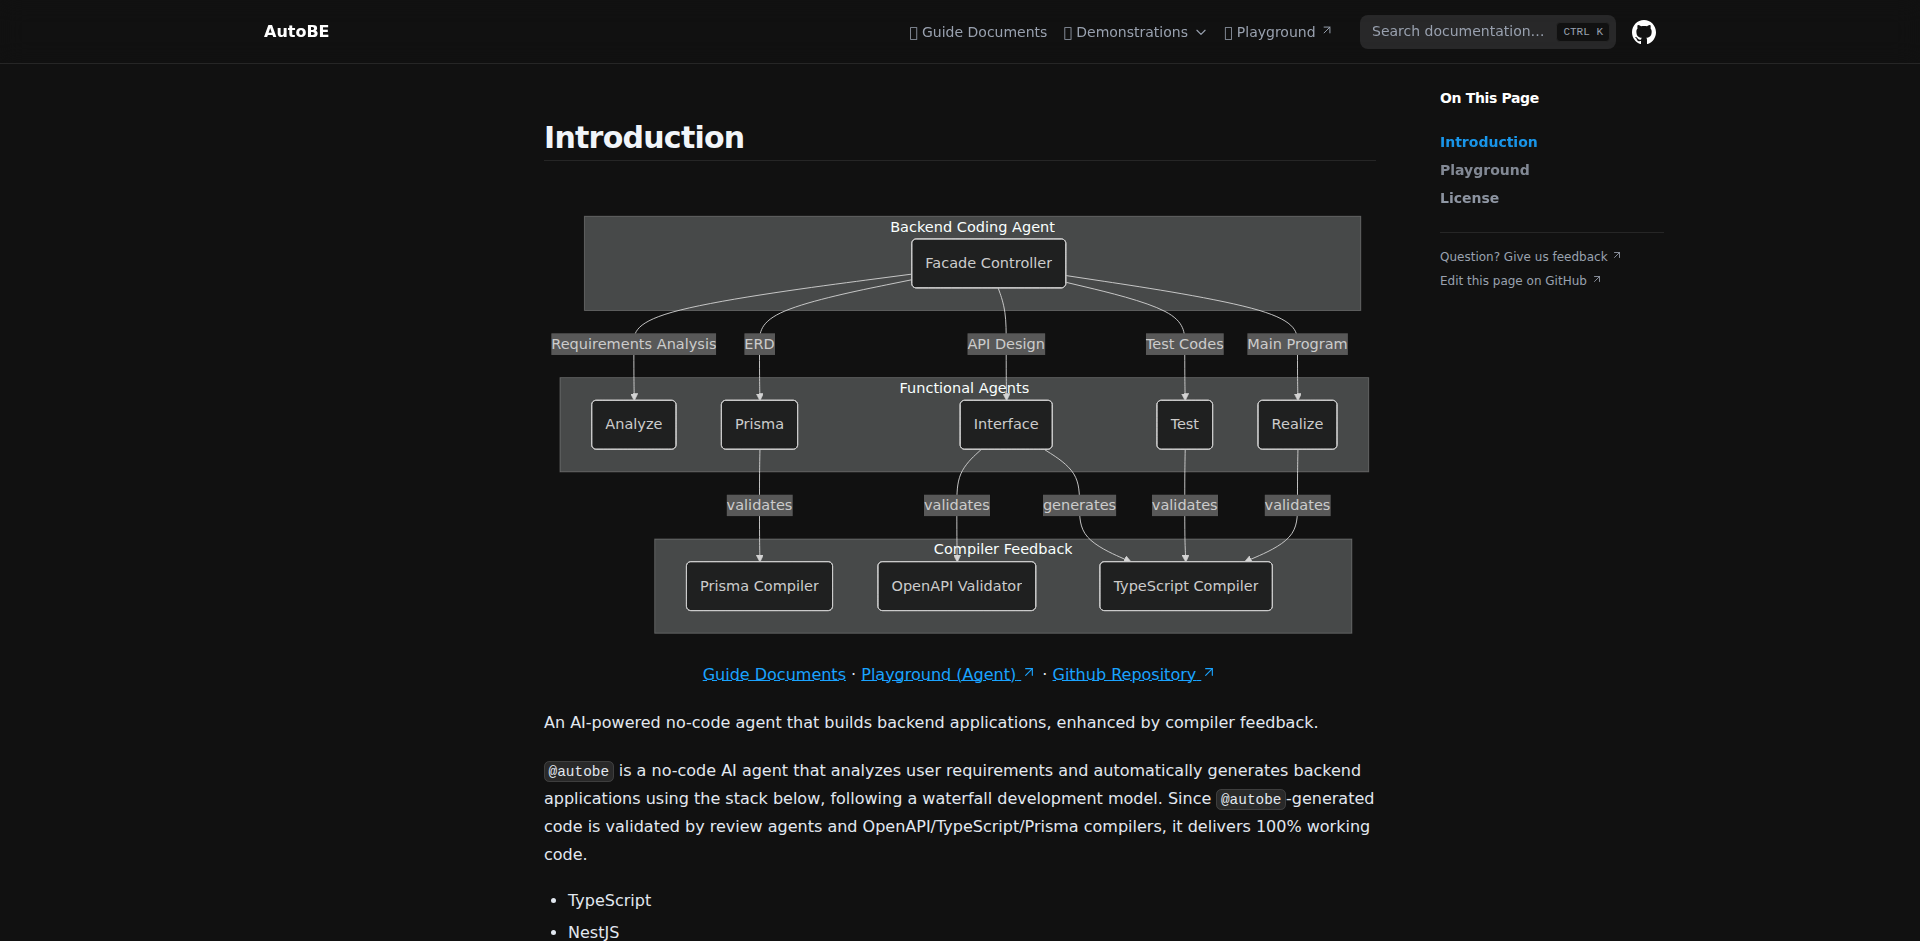Click the Prisma agent node
Viewport: 1920px width, 941px height.
coord(759,424)
